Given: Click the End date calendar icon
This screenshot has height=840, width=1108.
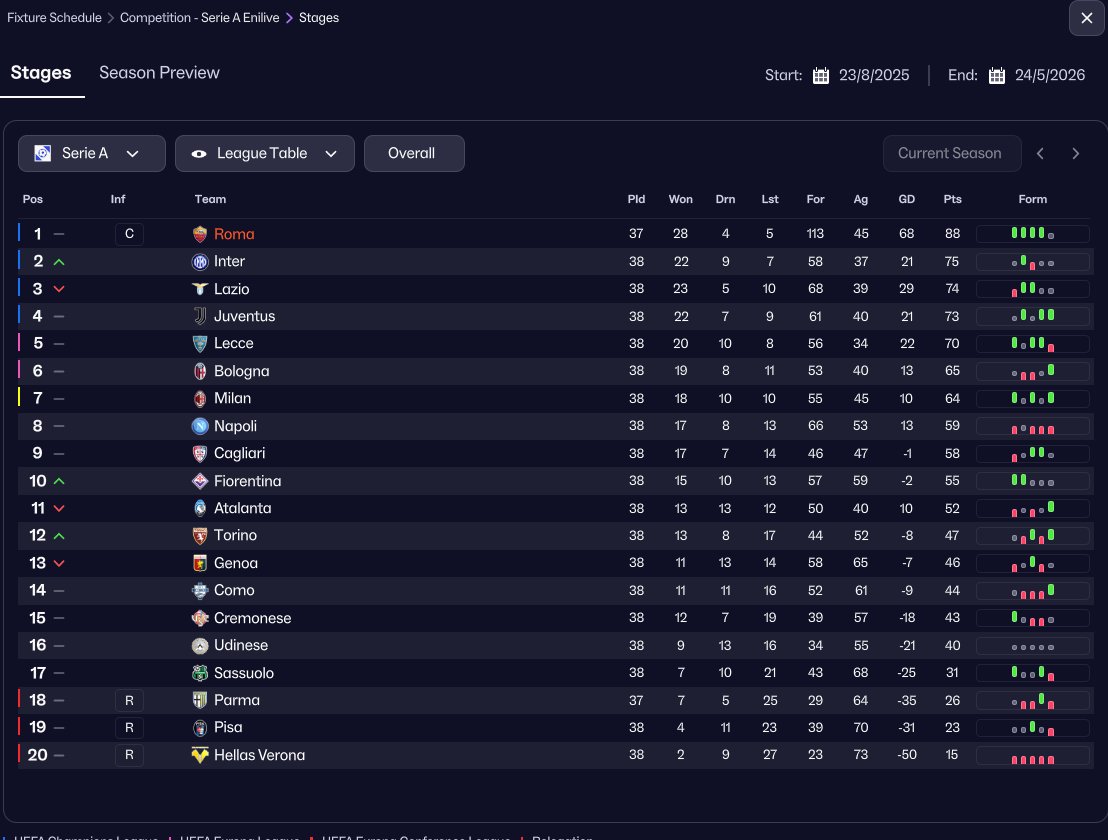Looking at the screenshot, I should pyautogui.click(x=997, y=76).
